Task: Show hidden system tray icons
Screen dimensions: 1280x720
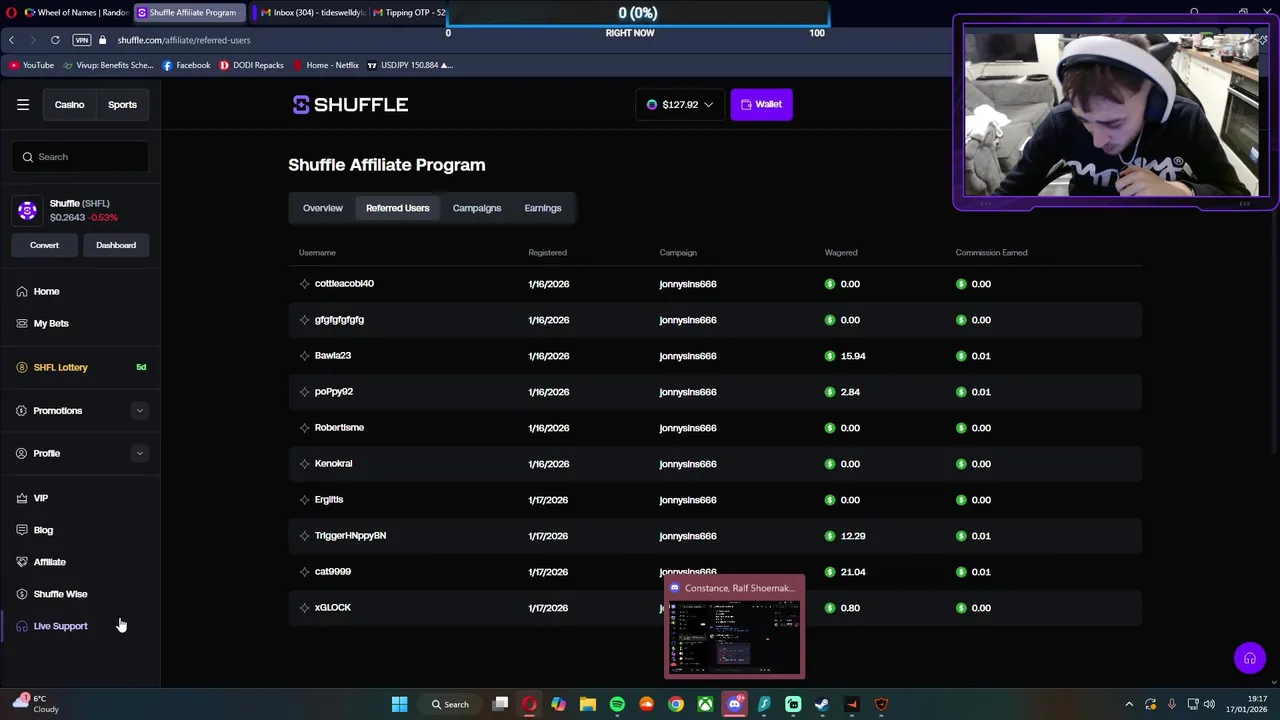Action: (x=1129, y=704)
